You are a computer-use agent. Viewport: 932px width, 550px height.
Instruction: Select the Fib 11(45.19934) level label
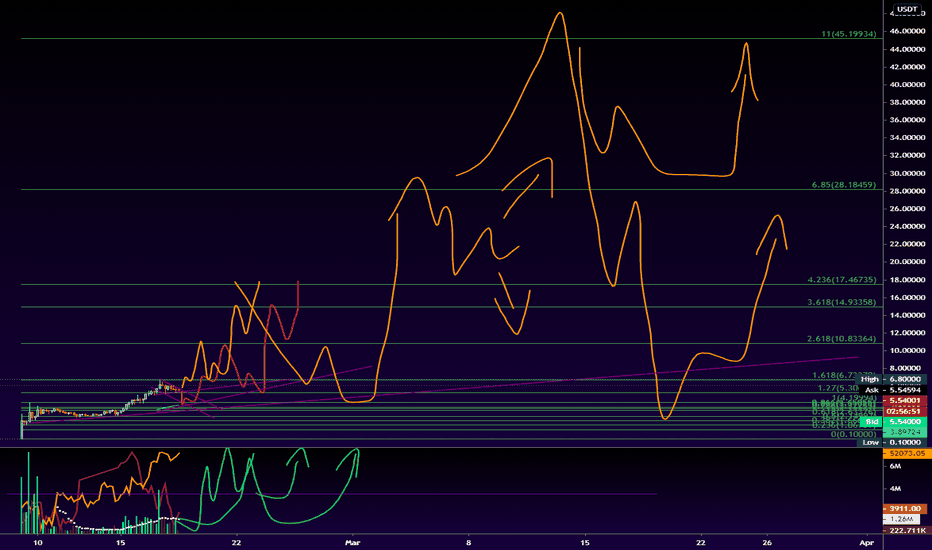coord(849,34)
